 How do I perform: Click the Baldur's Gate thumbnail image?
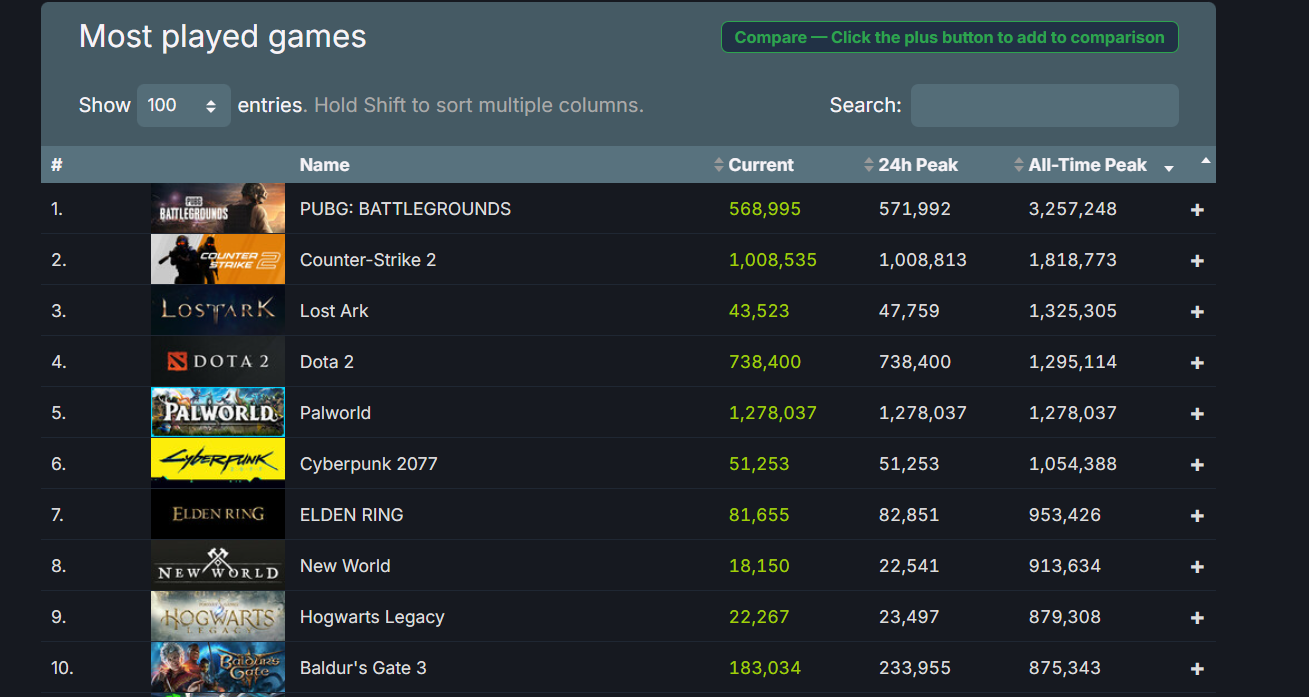click(218, 667)
